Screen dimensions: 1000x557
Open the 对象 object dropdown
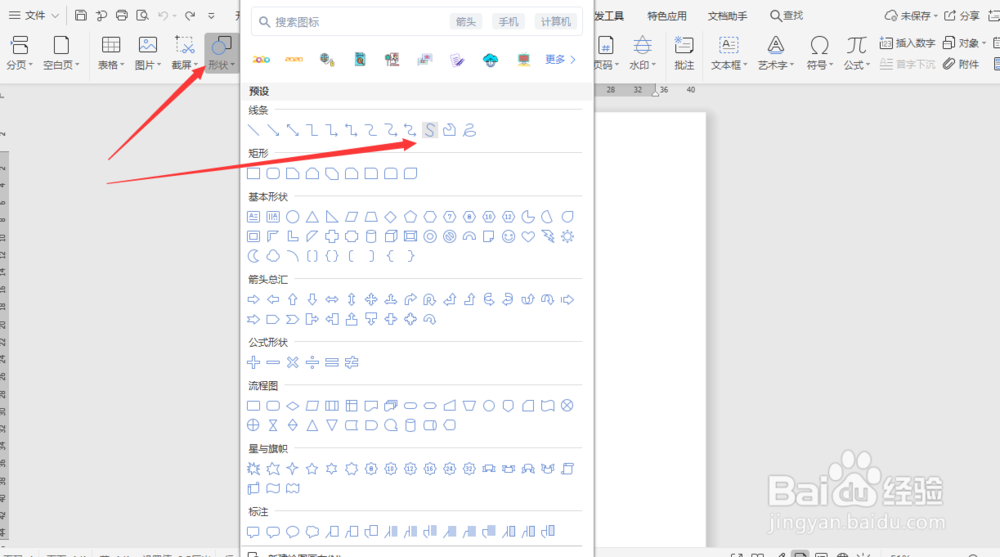click(964, 43)
